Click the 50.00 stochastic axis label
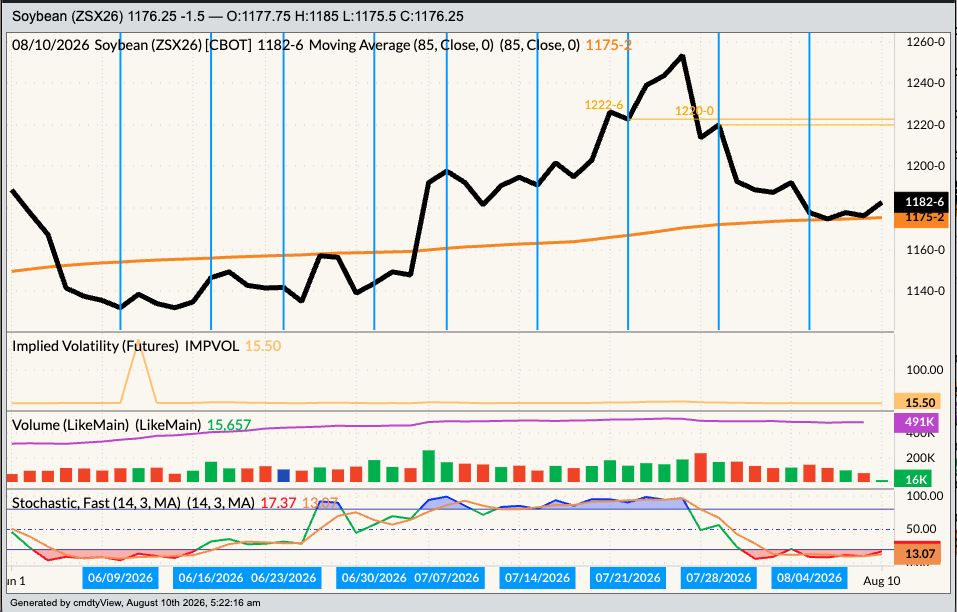This screenshot has height=612, width=957. [x=921, y=529]
